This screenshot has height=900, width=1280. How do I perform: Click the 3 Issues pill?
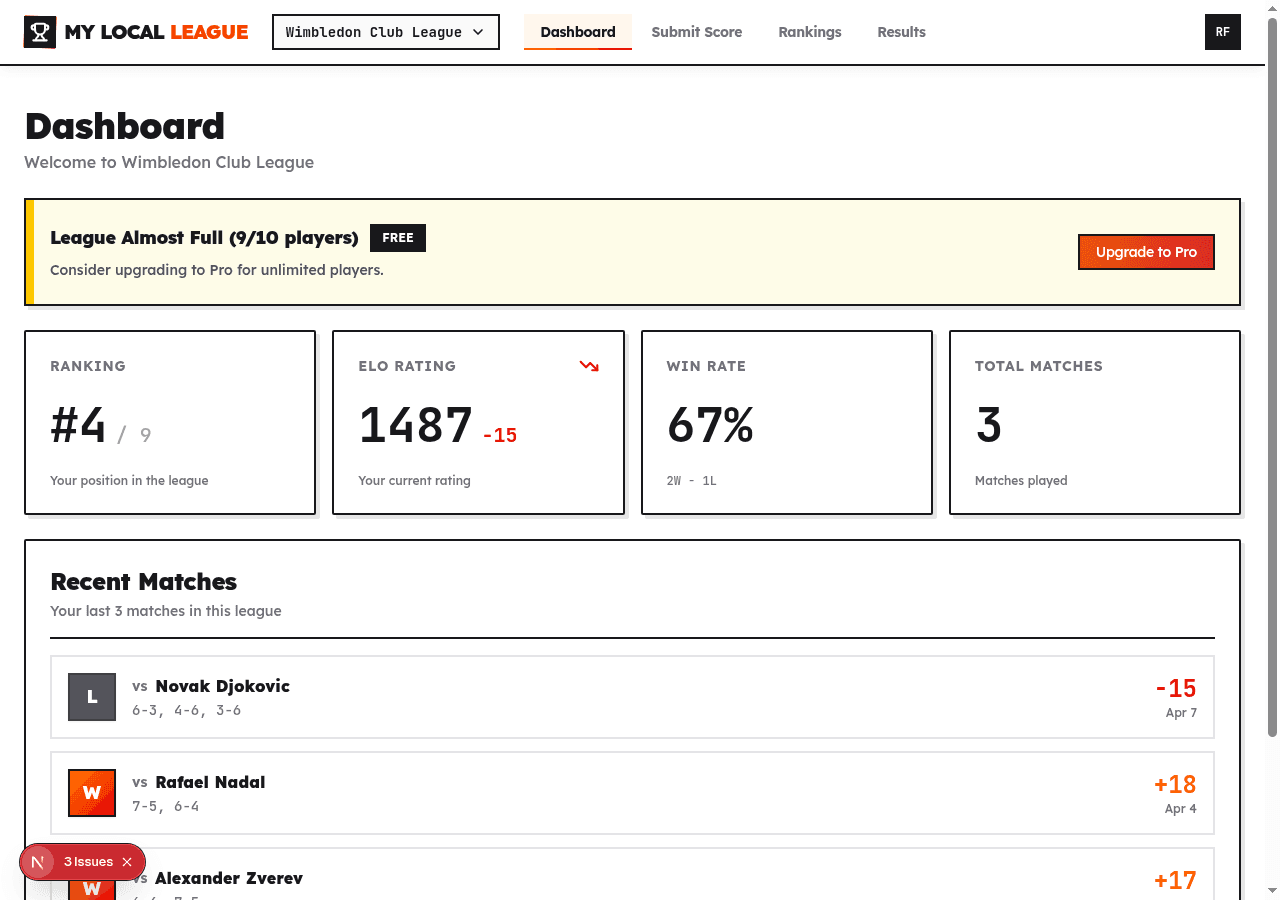(x=88, y=861)
